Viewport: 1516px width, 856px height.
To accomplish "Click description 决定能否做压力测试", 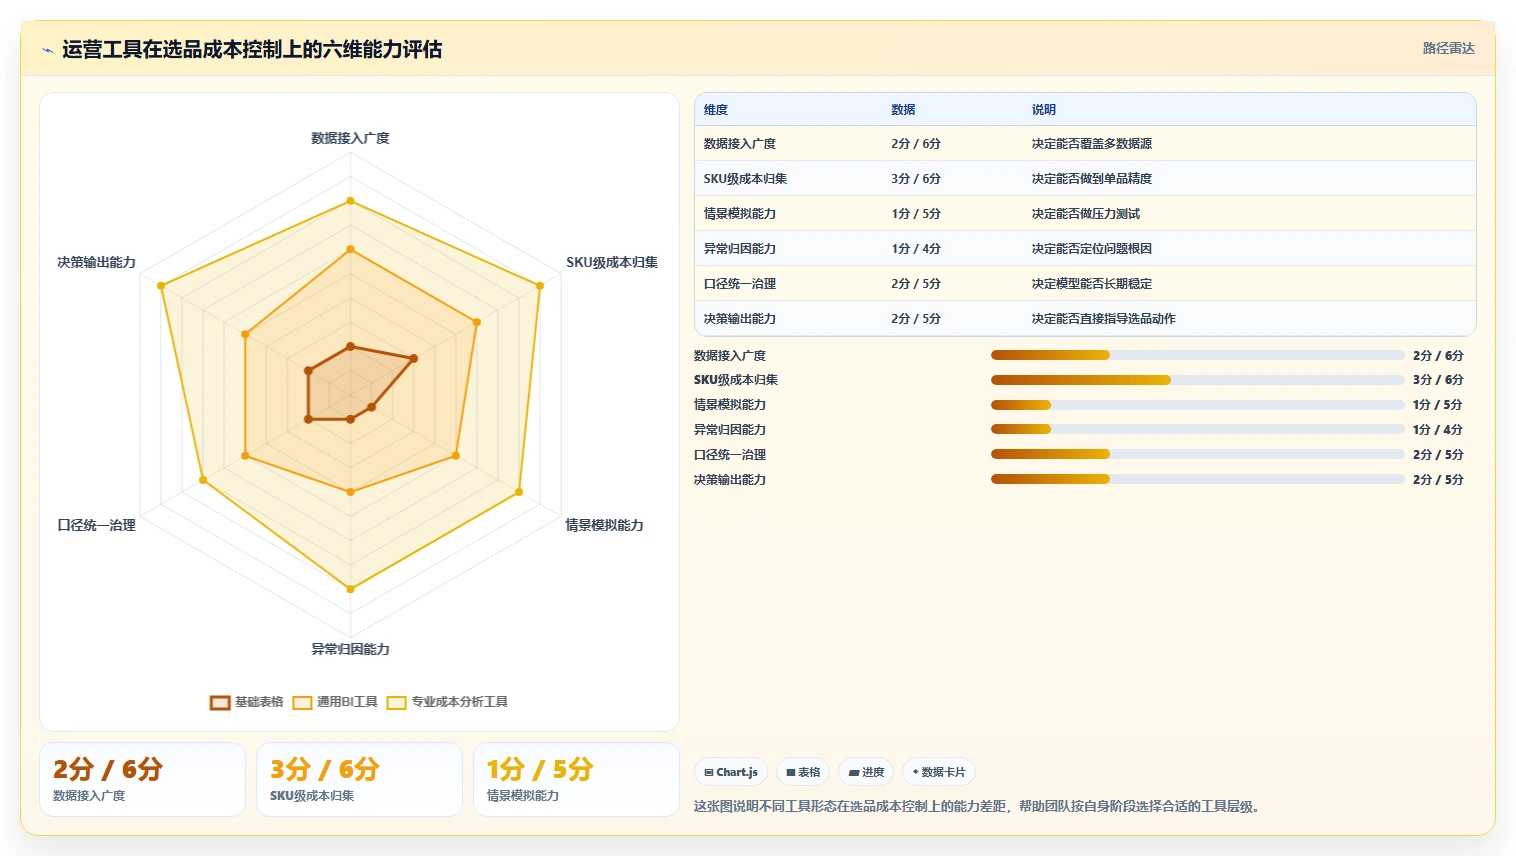I will pos(1086,214).
